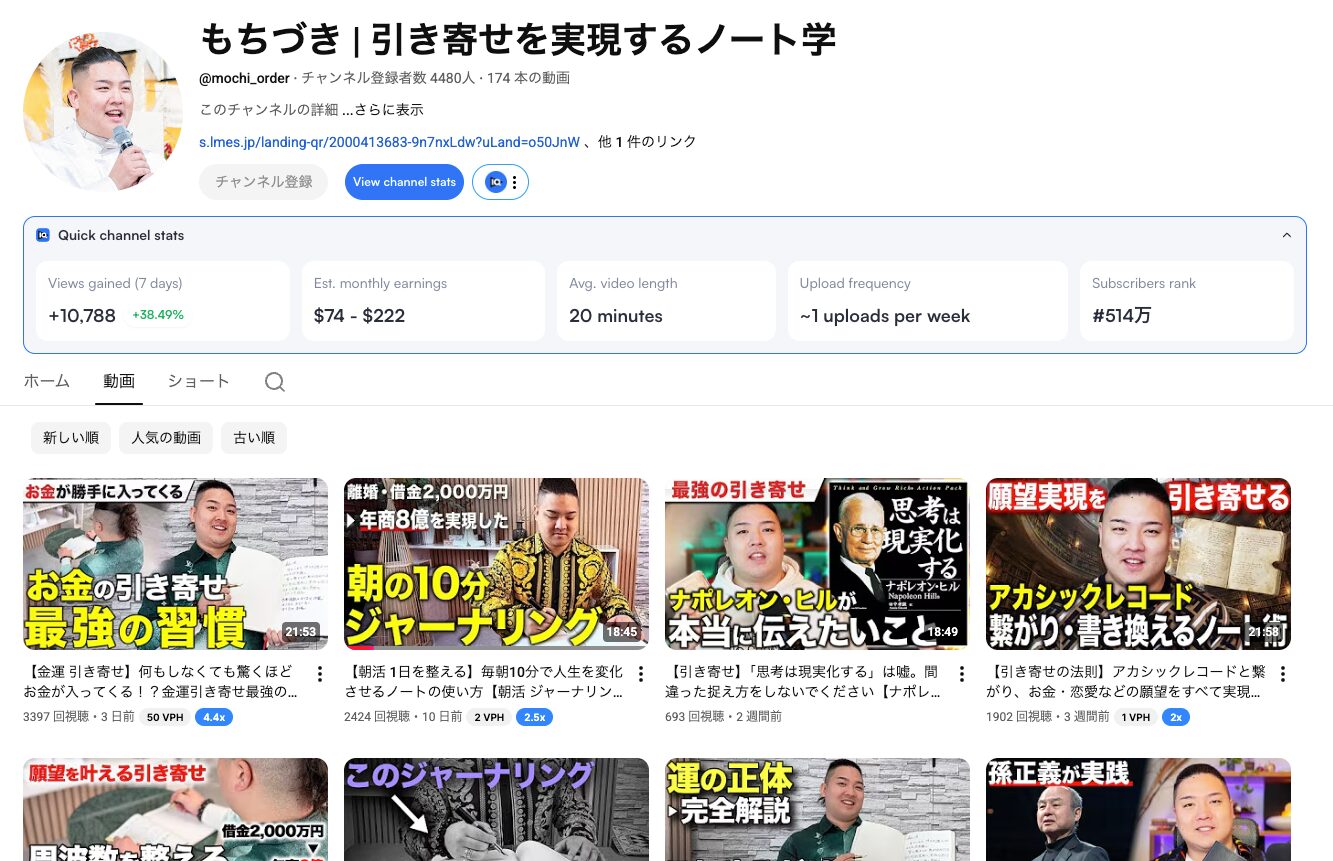
Task: Click the View channel stats button
Action: [x=404, y=182]
